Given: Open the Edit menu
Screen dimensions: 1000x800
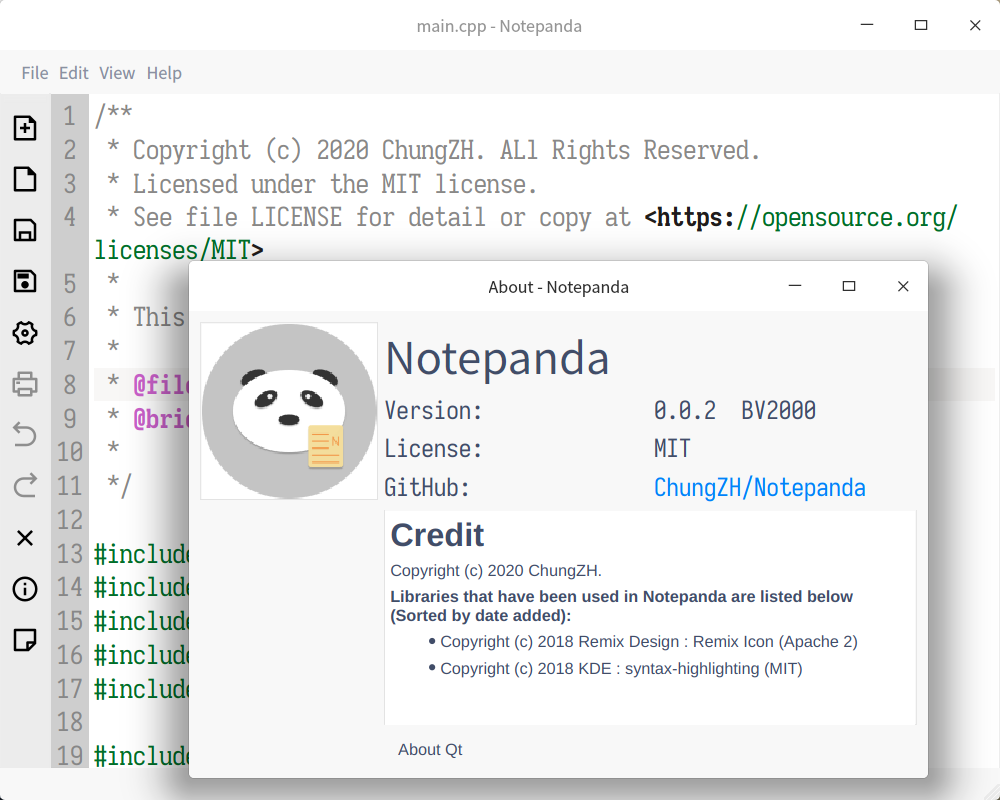Looking at the screenshot, I should (74, 73).
